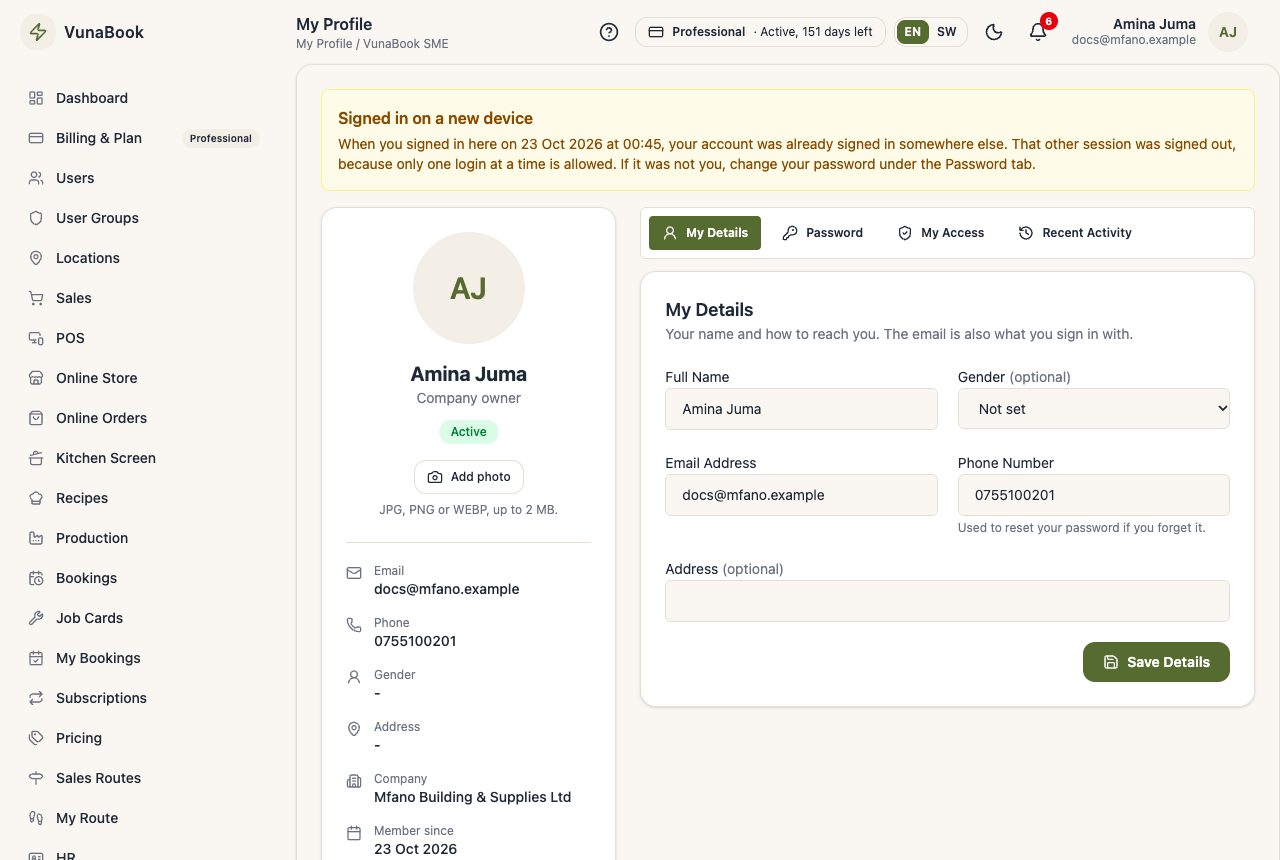1280x860 pixels.
Task: Open the My Access tab
Action: pyautogui.click(x=941, y=233)
